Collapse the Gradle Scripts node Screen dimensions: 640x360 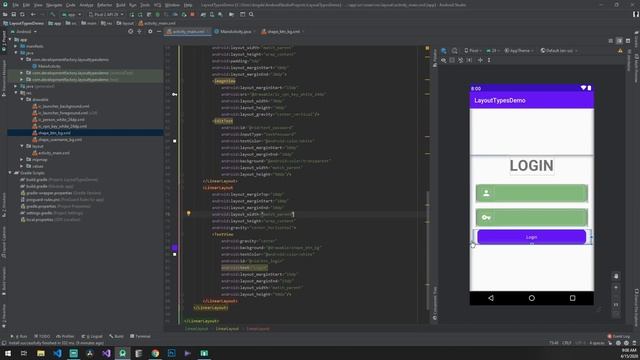pos(10,173)
